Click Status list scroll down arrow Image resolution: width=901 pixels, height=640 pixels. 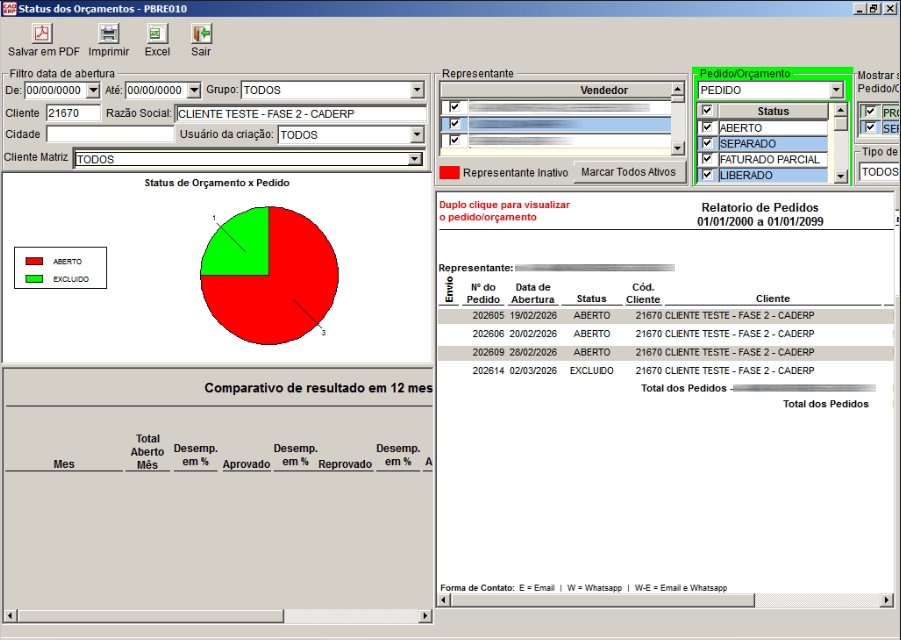(x=841, y=176)
